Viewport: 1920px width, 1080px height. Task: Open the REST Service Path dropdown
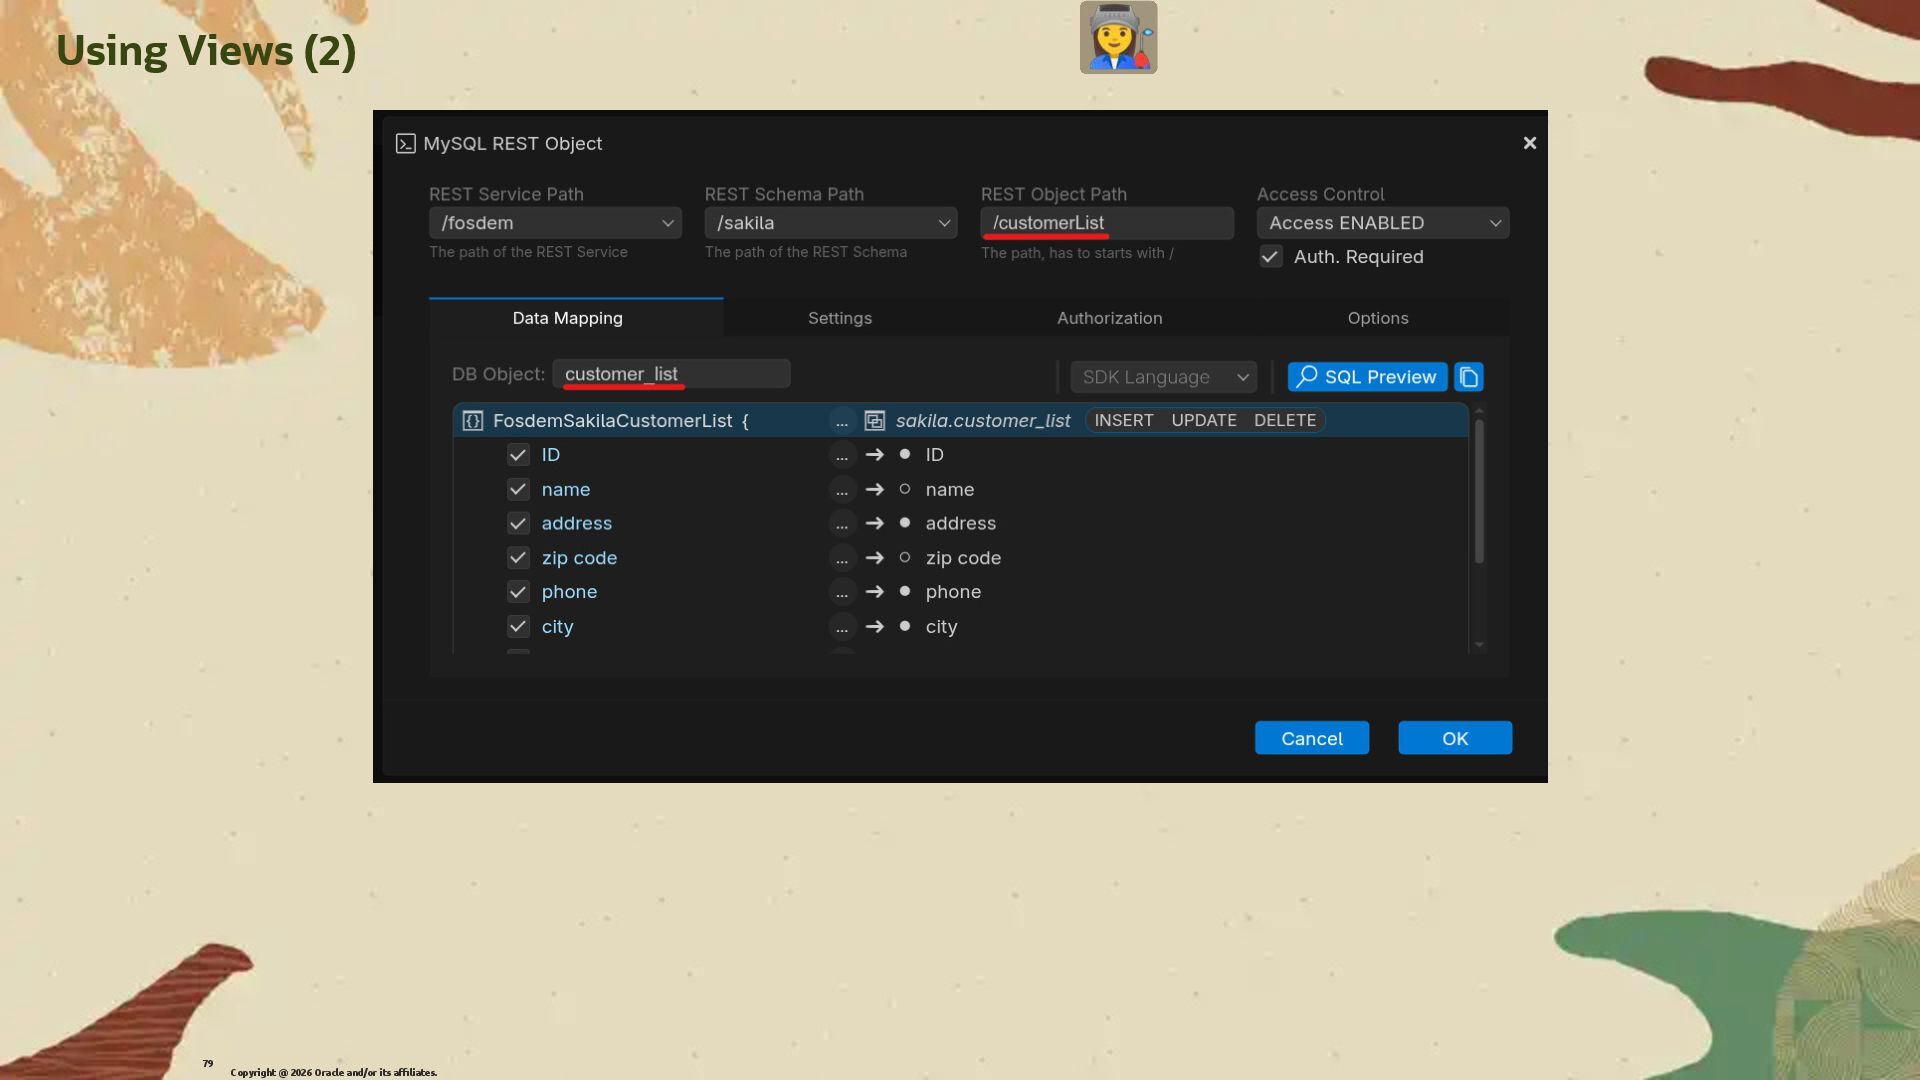coord(555,223)
